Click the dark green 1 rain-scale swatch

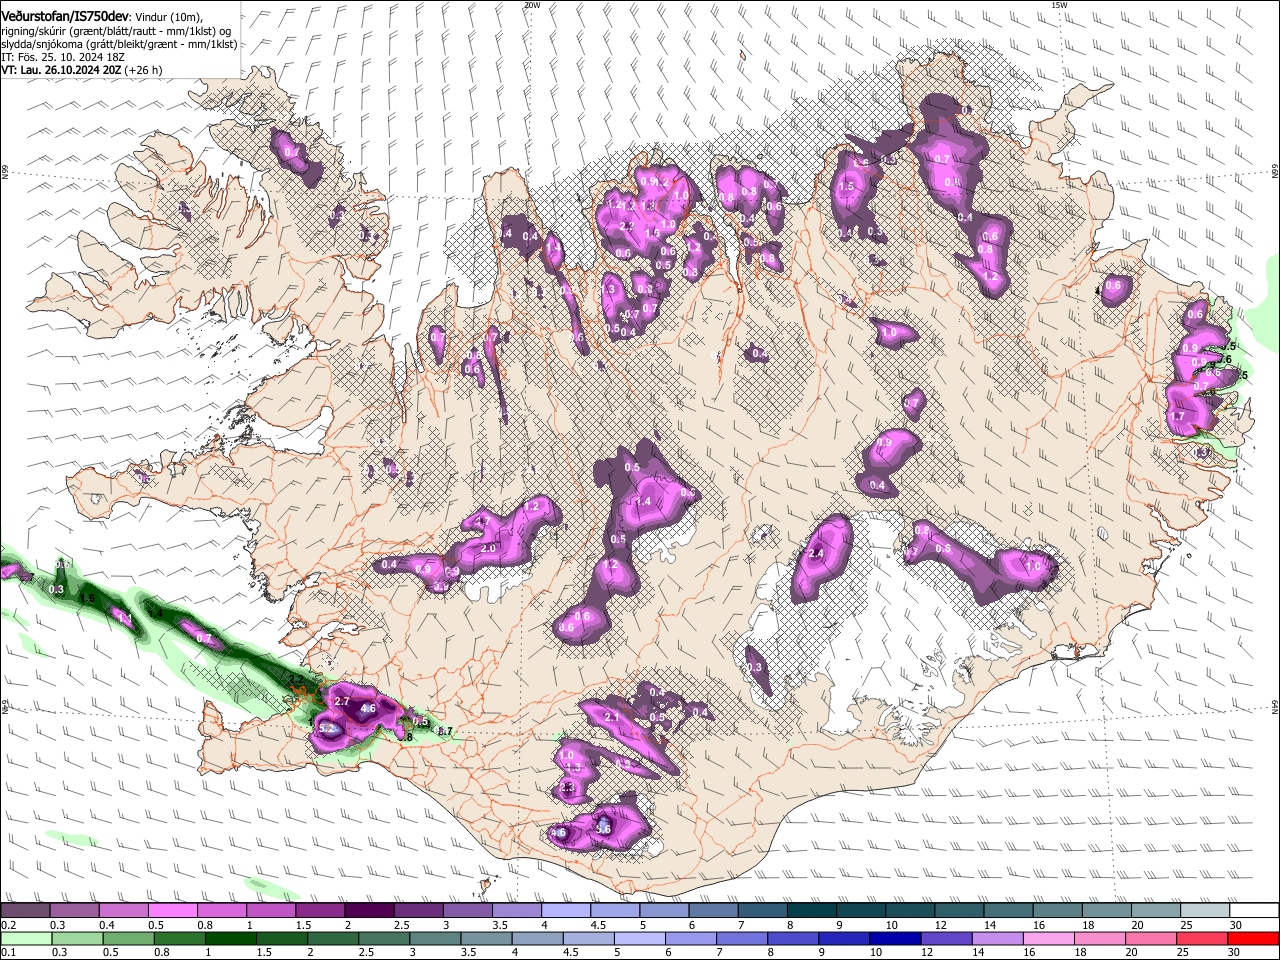coord(229,938)
